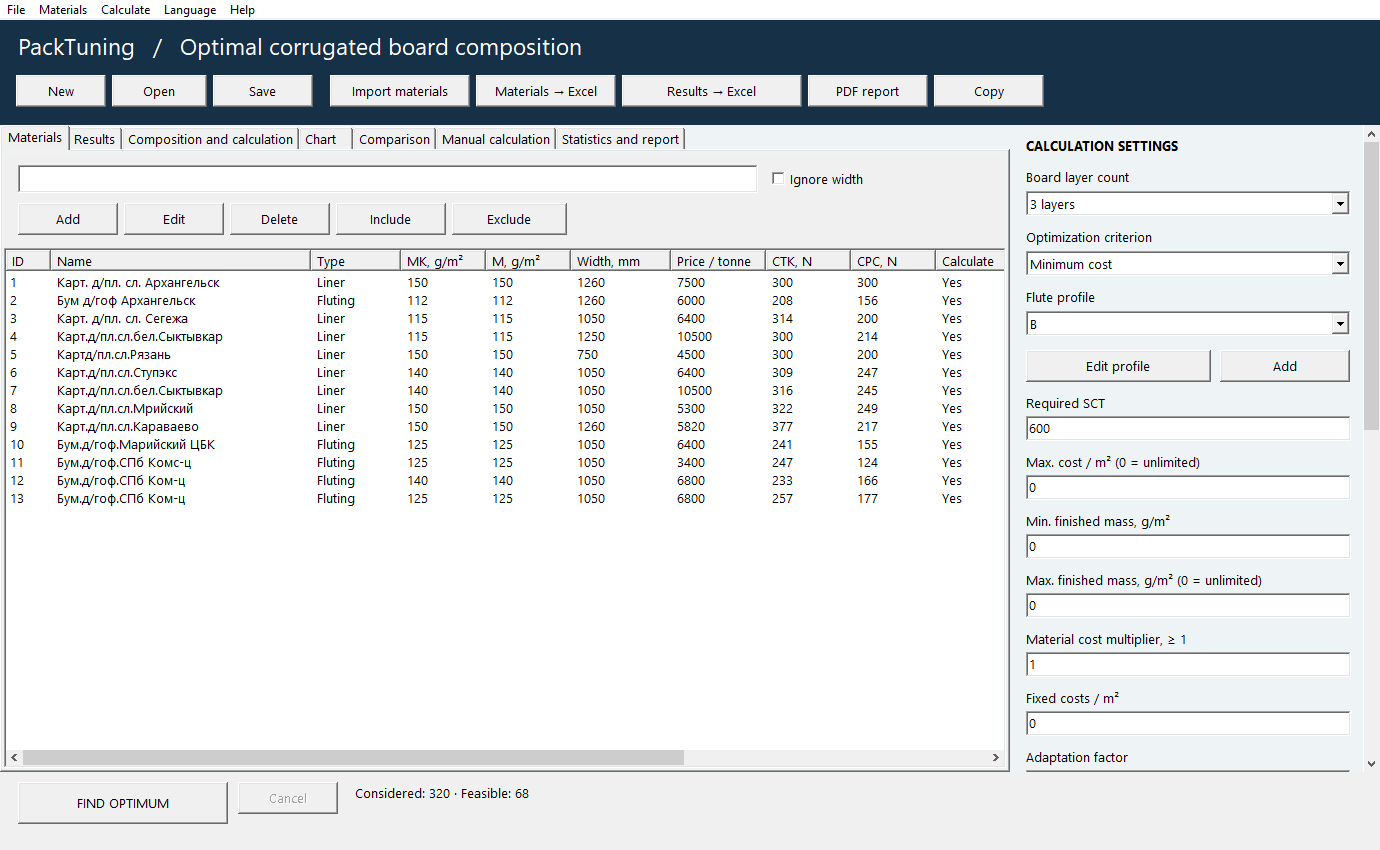Select row 'Бум д/гоф Архангельск'

504,300
